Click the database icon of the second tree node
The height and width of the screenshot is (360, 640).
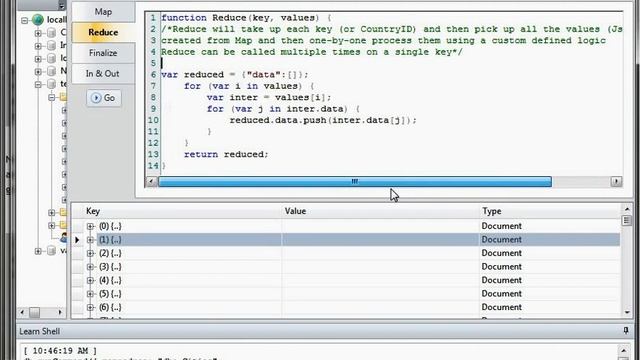(x=51, y=45)
